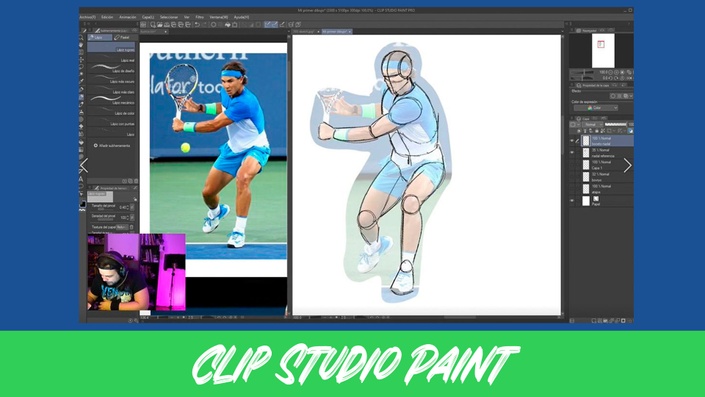
Task: Select the Zoom magnifier tool
Action: click(x=81, y=38)
